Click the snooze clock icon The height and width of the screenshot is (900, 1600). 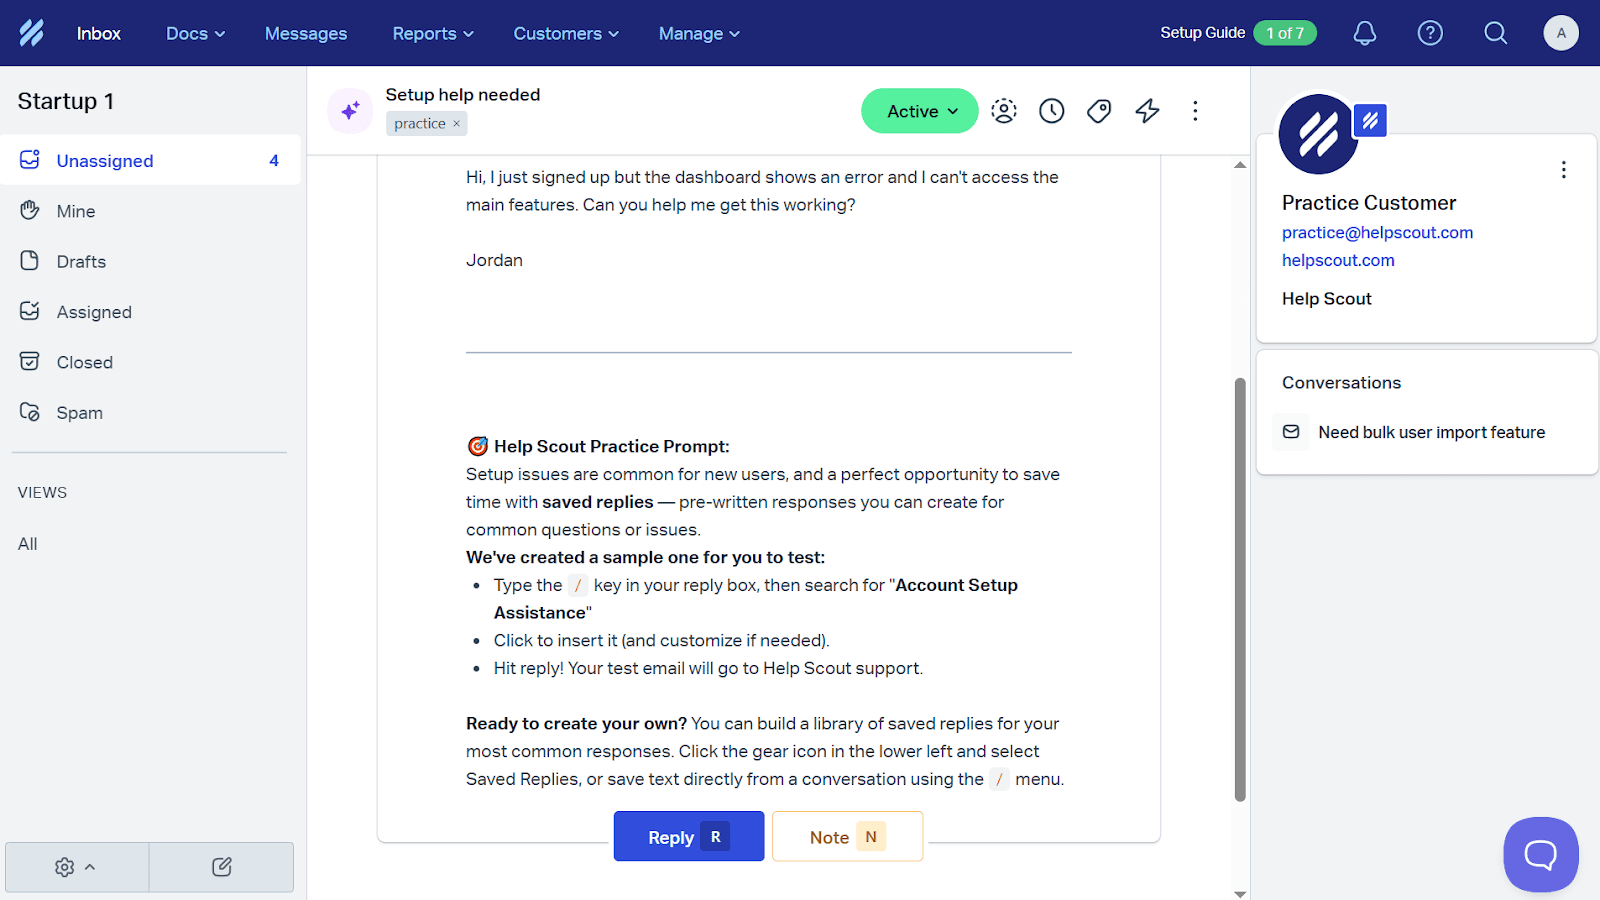pyautogui.click(x=1051, y=111)
